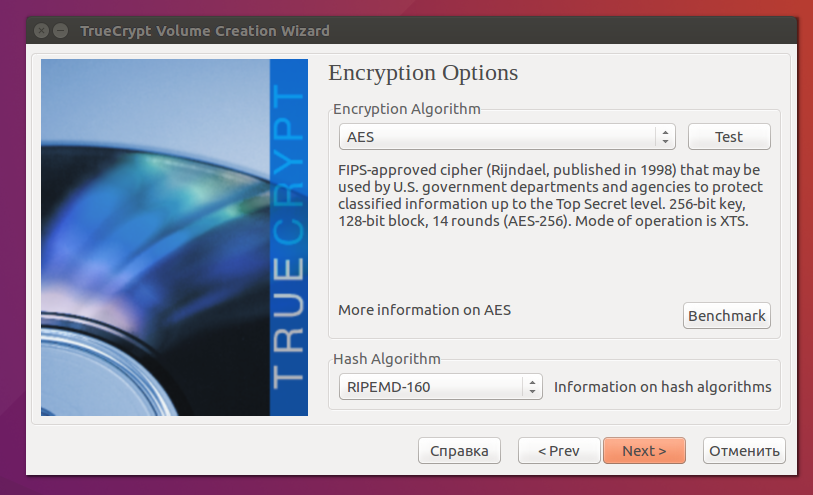Viewport: 813px width, 495px height.
Task: Click the arrow on the AES dropdown
Action: pyautogui.click(x=665, y=137)
